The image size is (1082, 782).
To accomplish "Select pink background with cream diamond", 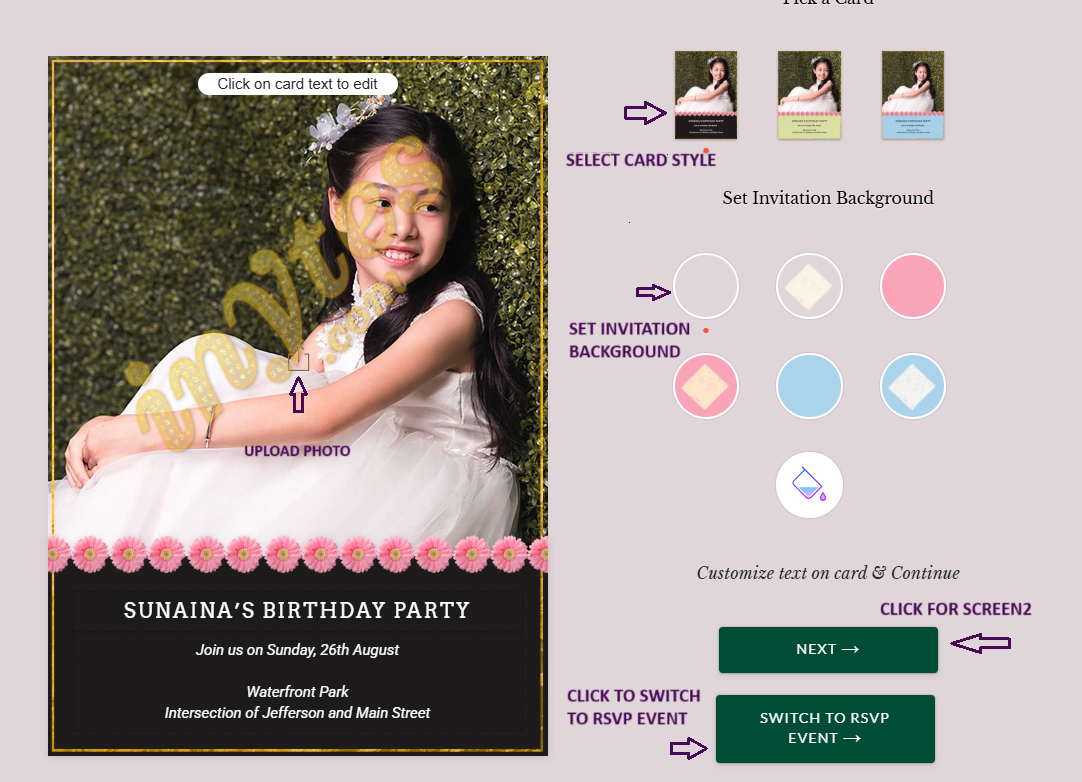I will 706,386.
